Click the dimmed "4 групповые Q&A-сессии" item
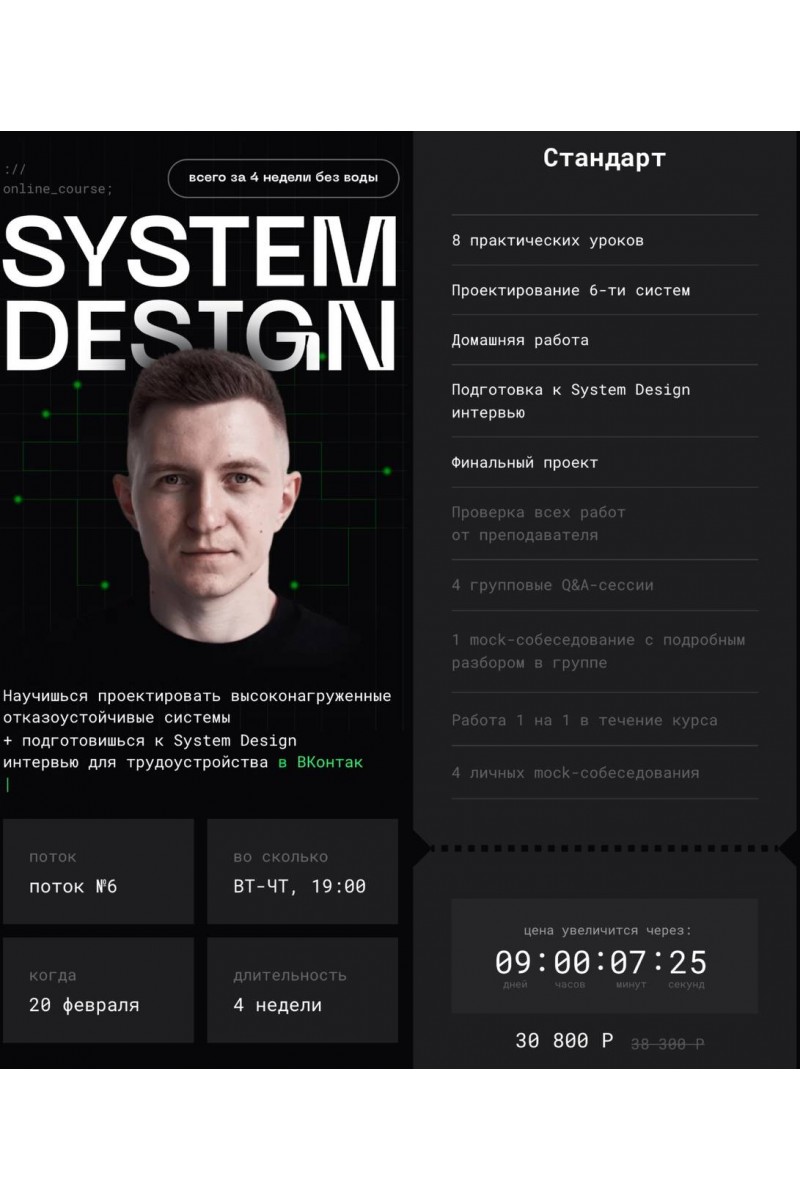The image size is (800, 1200). 552,585
